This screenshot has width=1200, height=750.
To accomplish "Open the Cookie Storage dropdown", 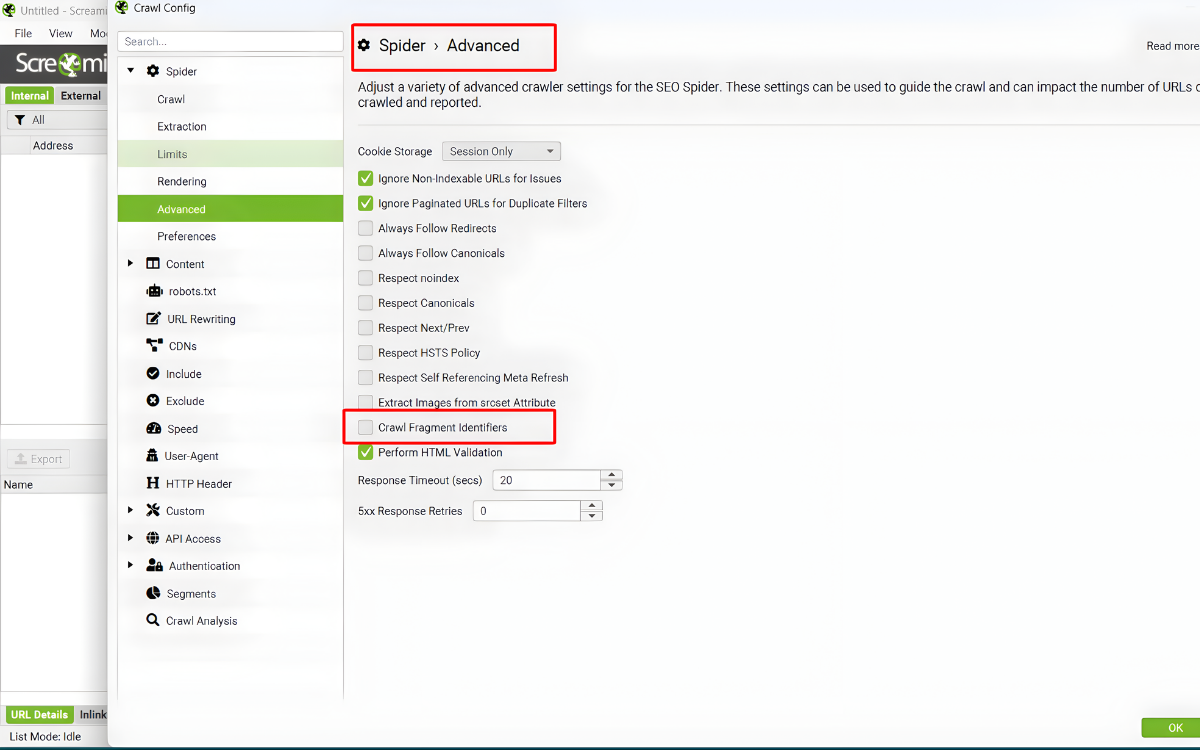I will [501, 152].
